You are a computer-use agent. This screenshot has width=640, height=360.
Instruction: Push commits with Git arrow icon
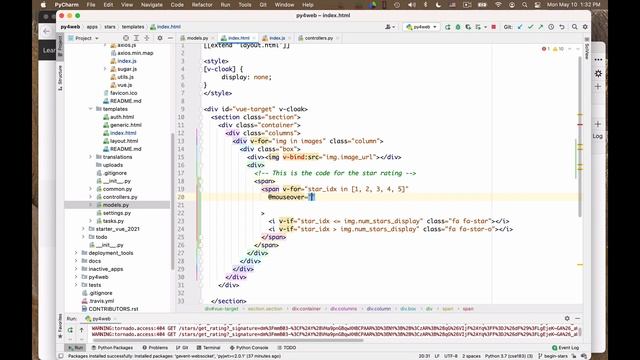pos(540,27)
